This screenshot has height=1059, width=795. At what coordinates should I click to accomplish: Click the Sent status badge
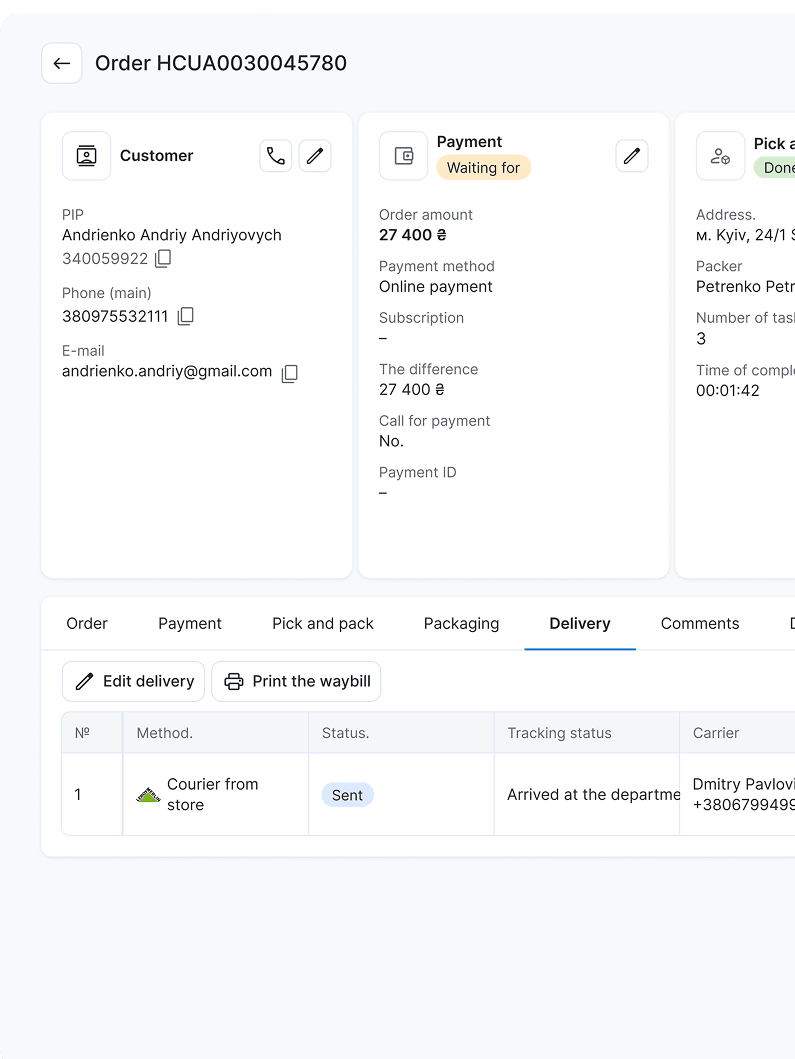point(347,795)
